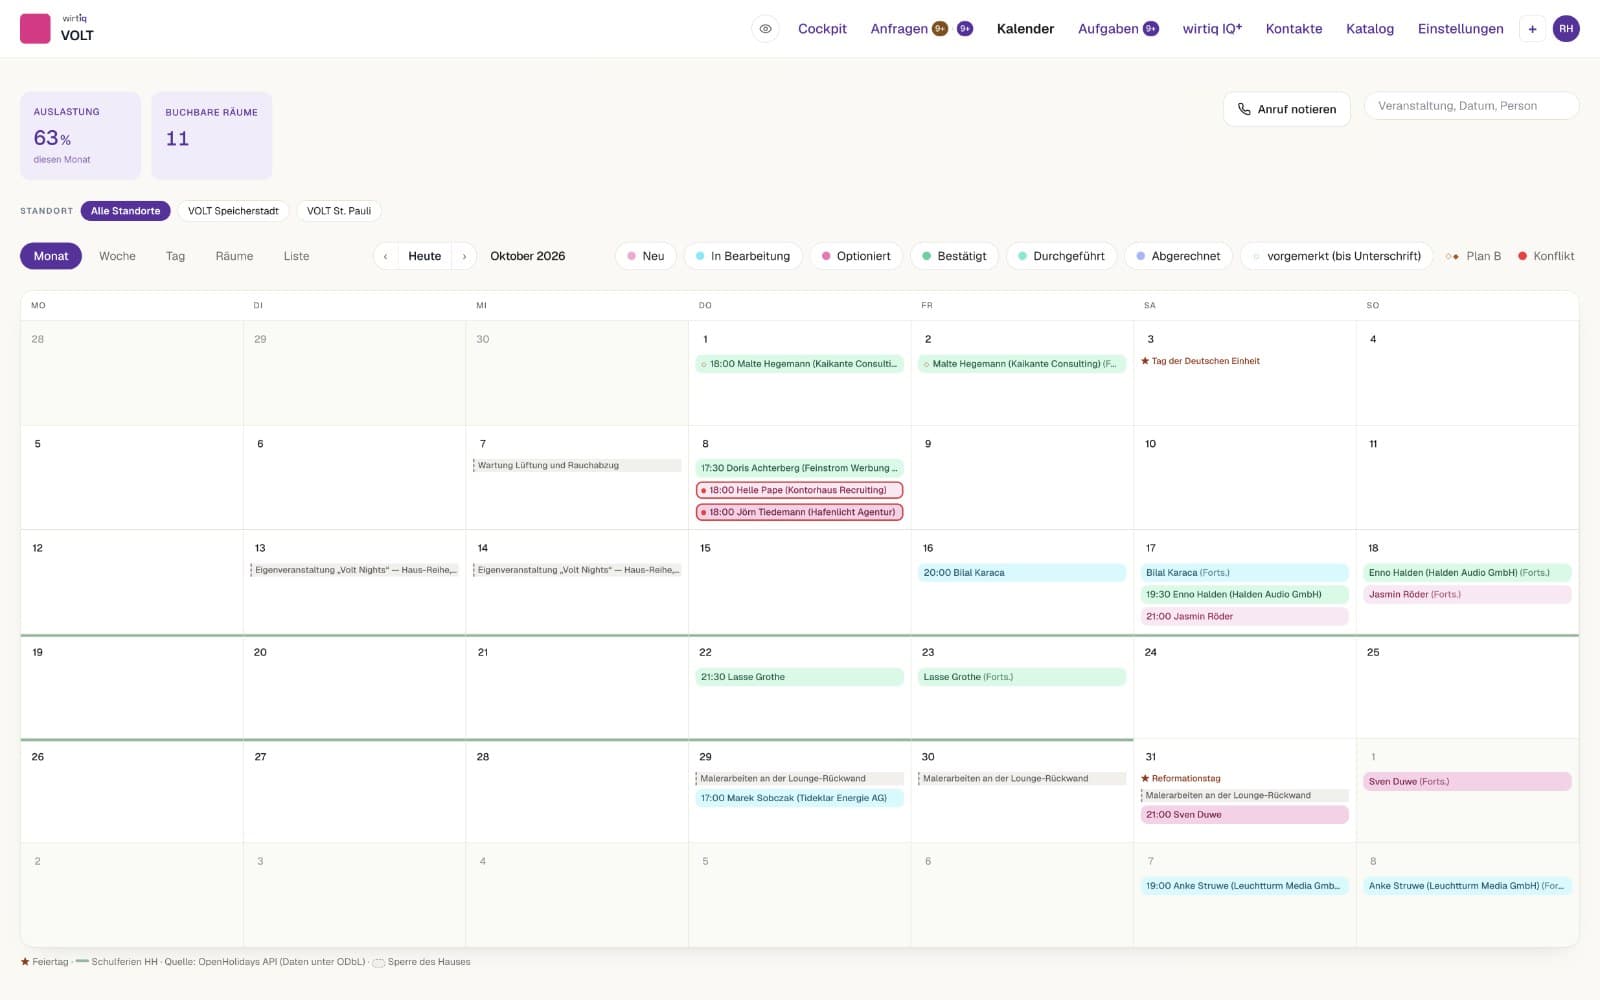Toggle the Bestätigt status filter

coord(955,256)
